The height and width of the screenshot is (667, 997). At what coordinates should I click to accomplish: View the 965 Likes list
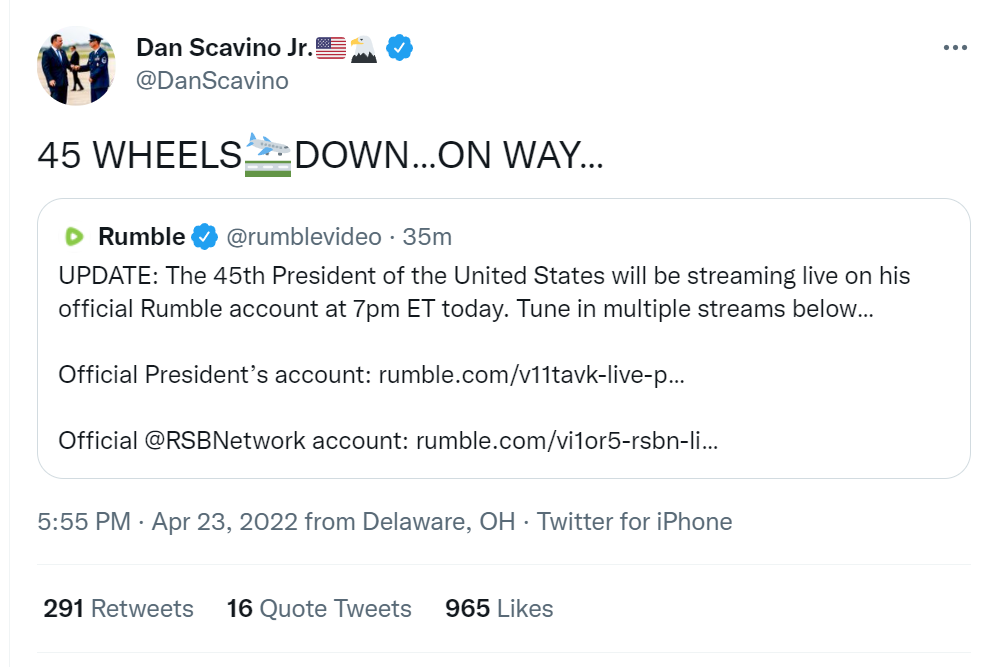(498, 609)
